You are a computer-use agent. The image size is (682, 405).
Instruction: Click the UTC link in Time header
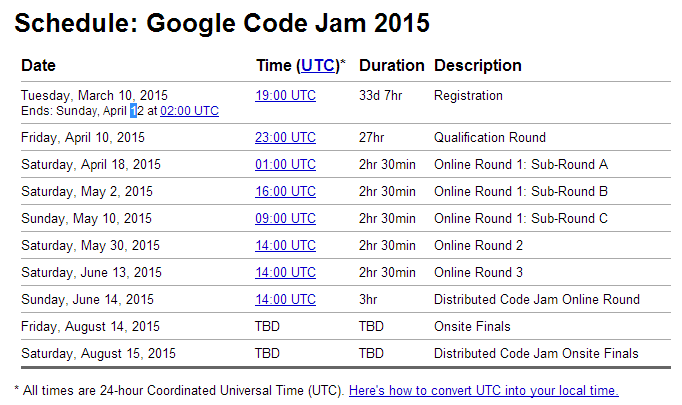[318, 65]
